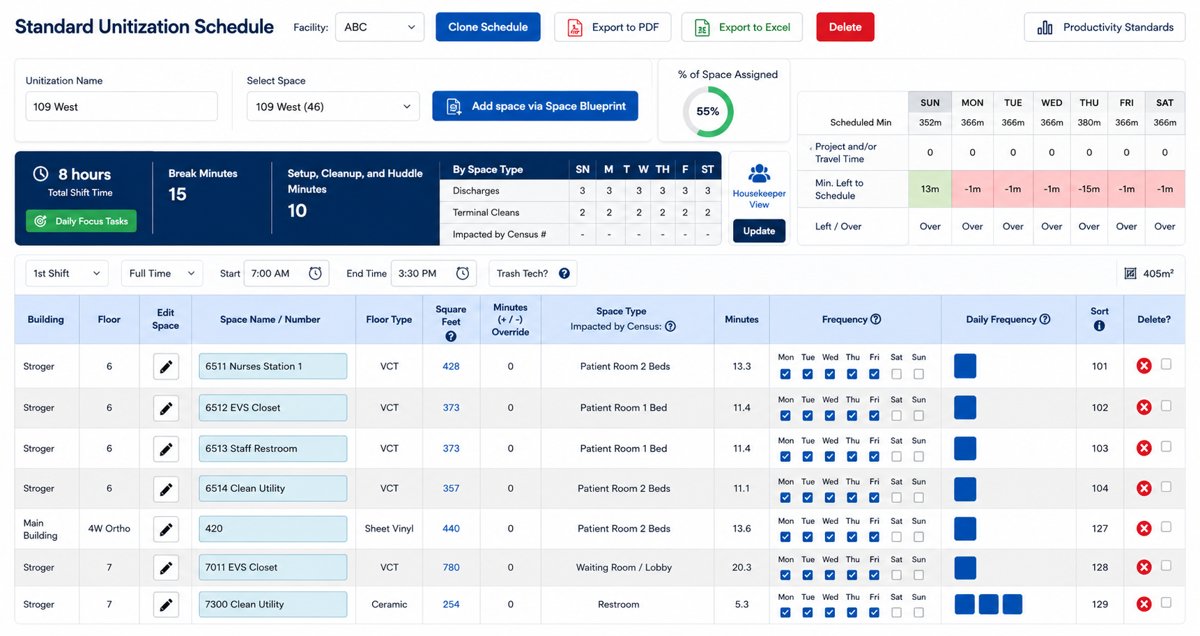Viewport: 1200px width, 636px height.
Task: Open Full Time dropdown
Action: point(162,273)
